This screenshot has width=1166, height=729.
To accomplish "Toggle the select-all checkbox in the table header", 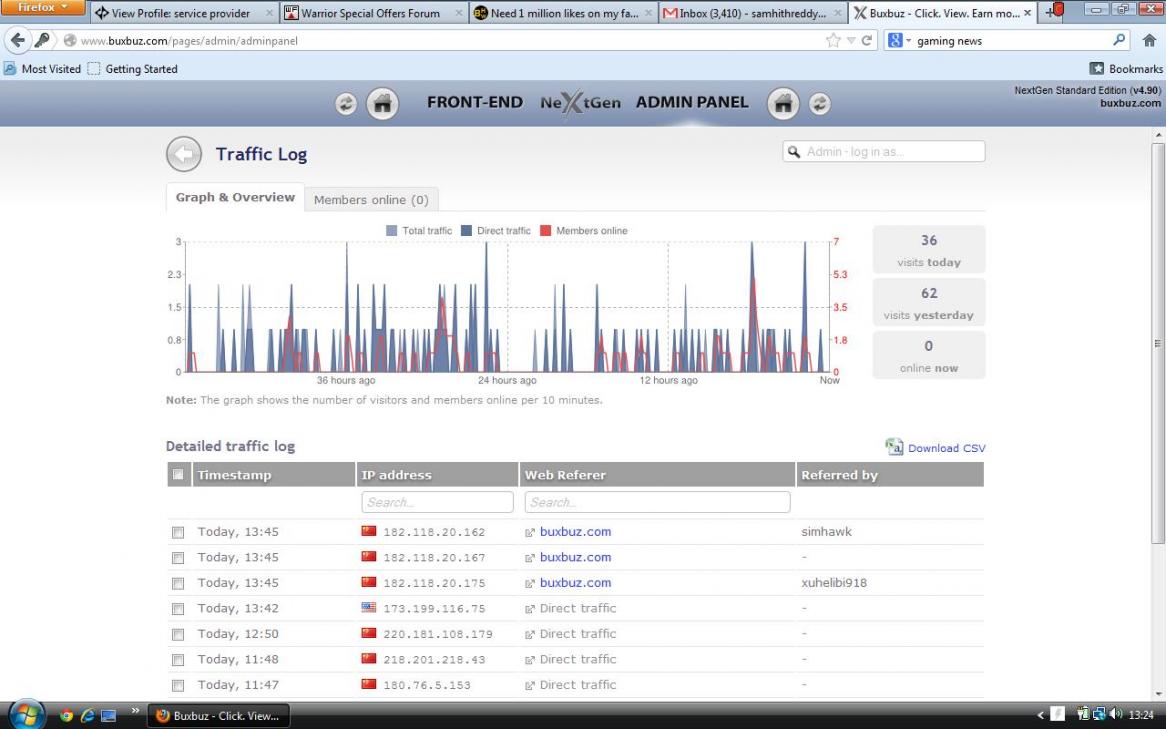I will 178,474.
